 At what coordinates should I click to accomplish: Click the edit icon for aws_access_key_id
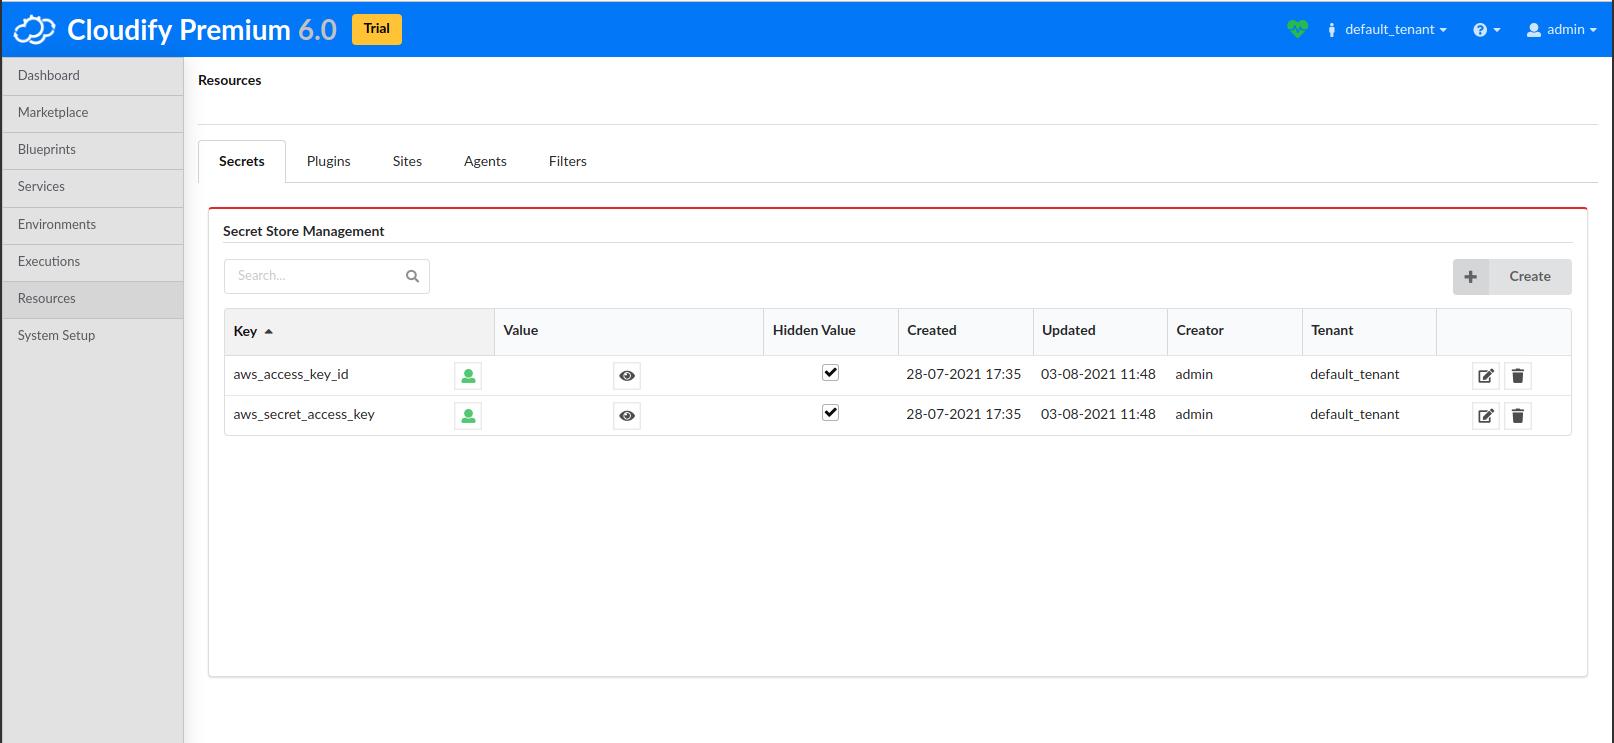(1485, 376)
